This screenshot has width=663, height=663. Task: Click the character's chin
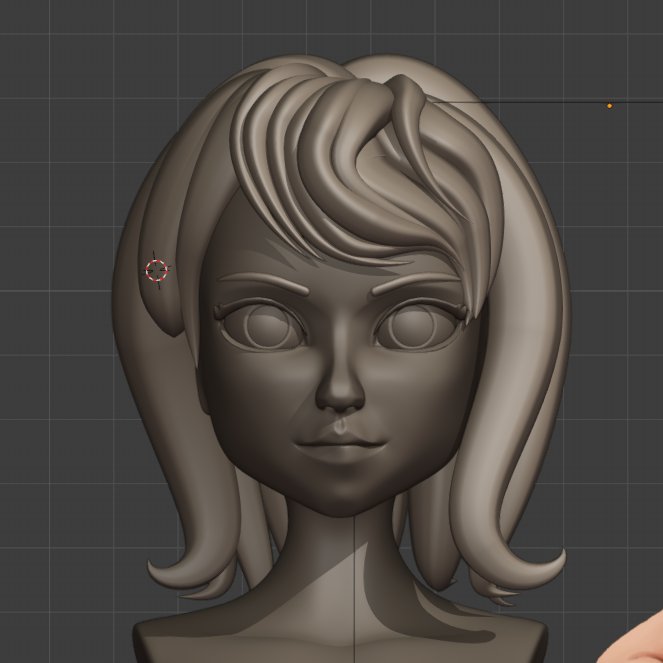click(x=342, y=501)
